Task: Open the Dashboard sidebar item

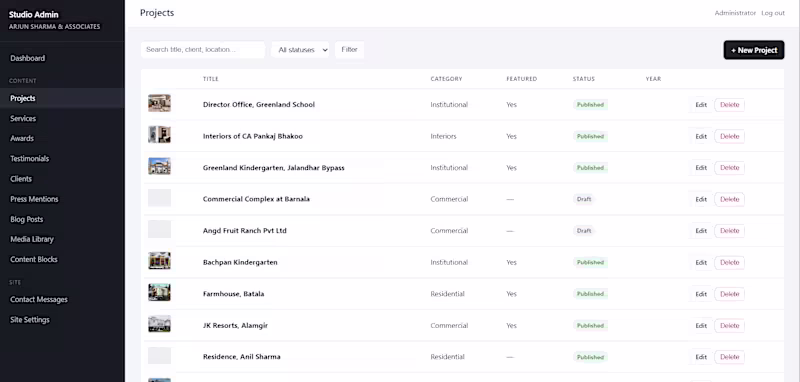Action: (62, 58)
